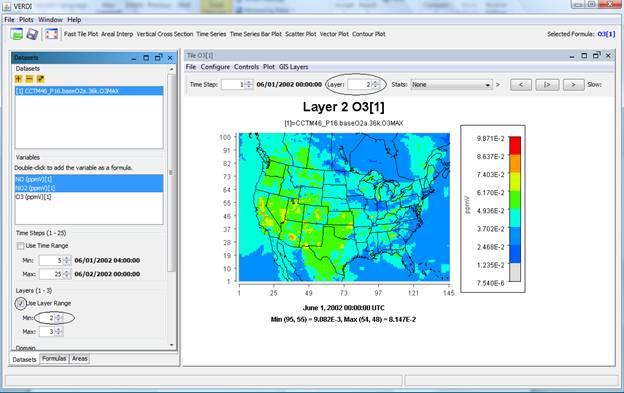This screenshot has height=393, width=624.
Task: Enable the Use Time Range checkbox
Action: coord(20,246)
